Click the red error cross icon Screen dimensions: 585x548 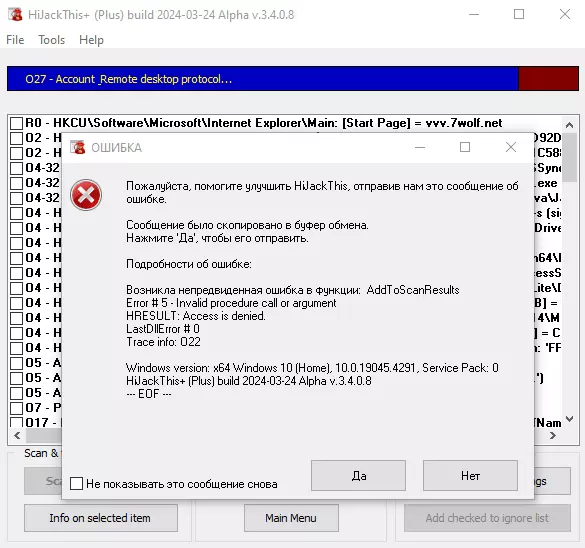[x=86, y=195]
